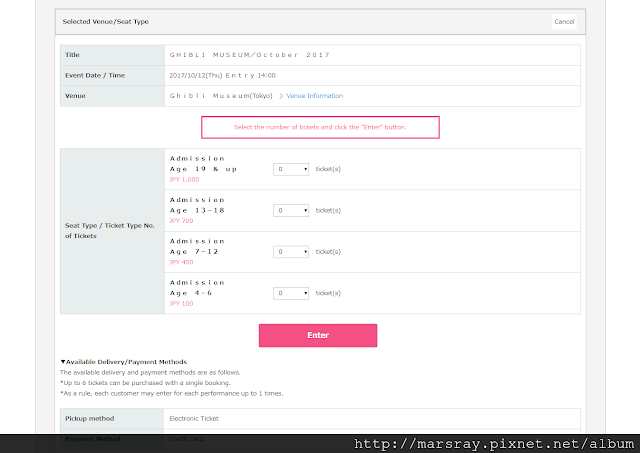640x453 pixels.
Task: Click the Ghibli Museum(Tokyo) venue text
Action: click(x=221, y=96)
